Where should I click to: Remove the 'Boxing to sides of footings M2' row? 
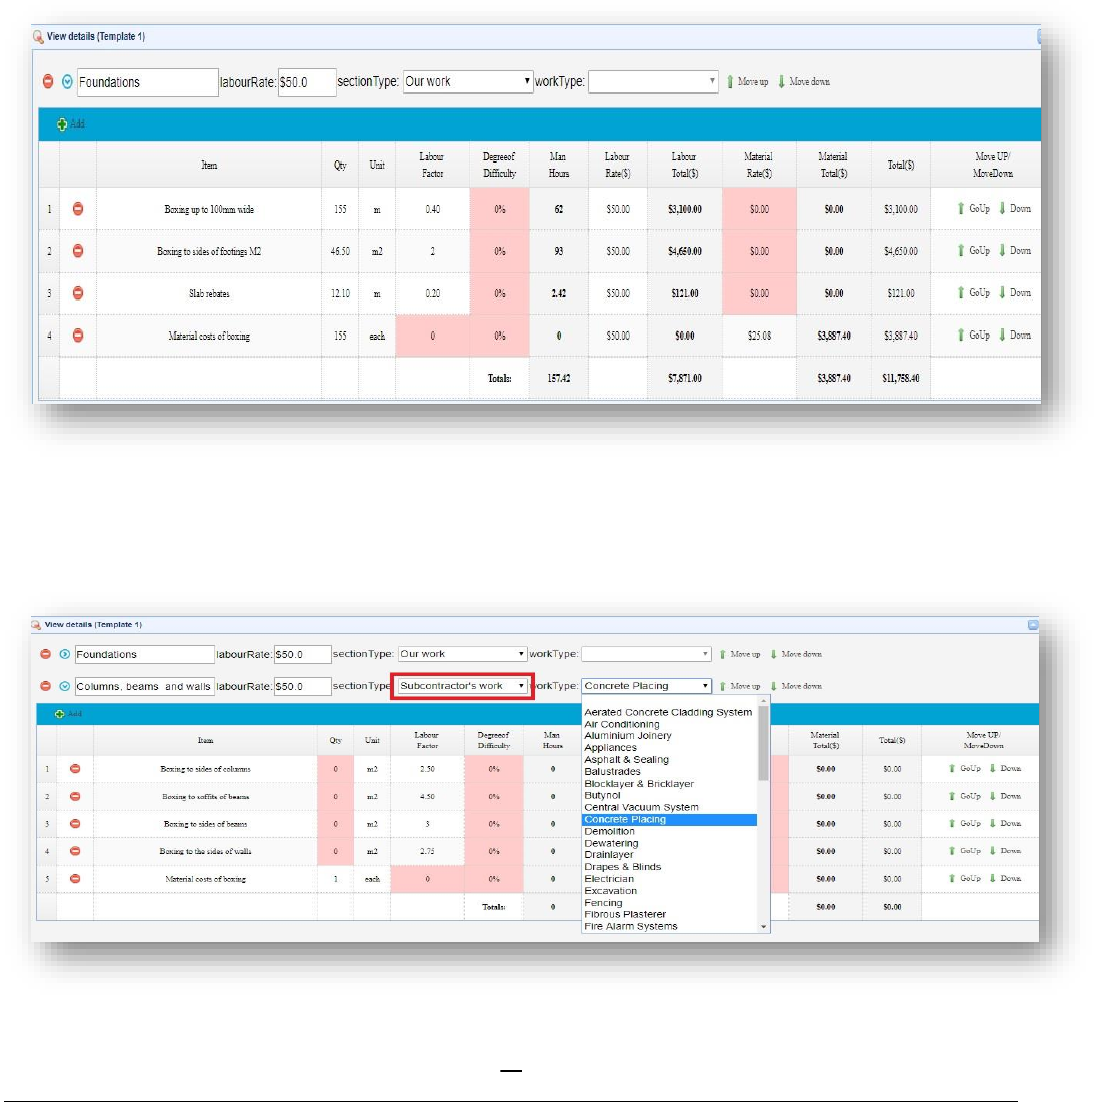78,251
